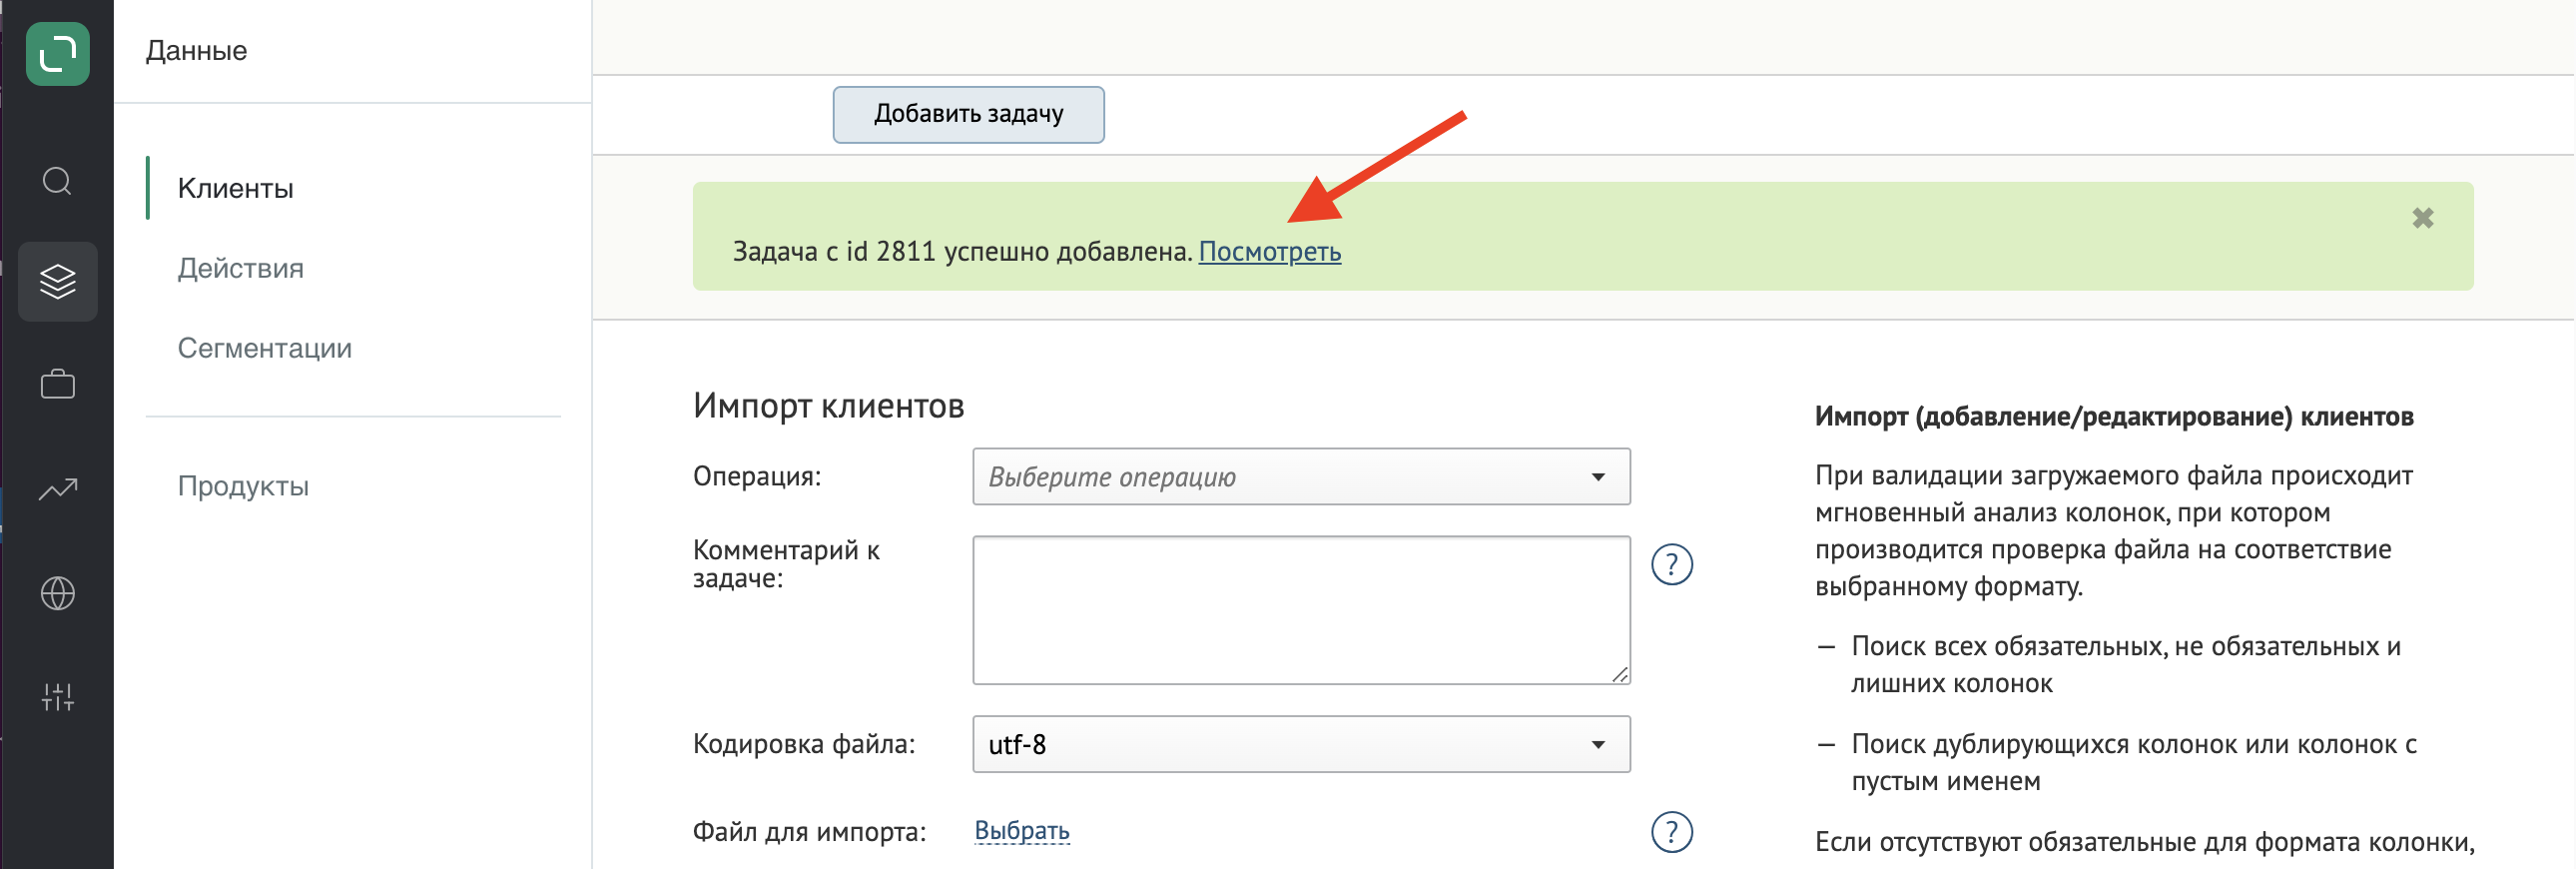
Task: Dismiss the success notification with X
Action: pos(2422,218)
